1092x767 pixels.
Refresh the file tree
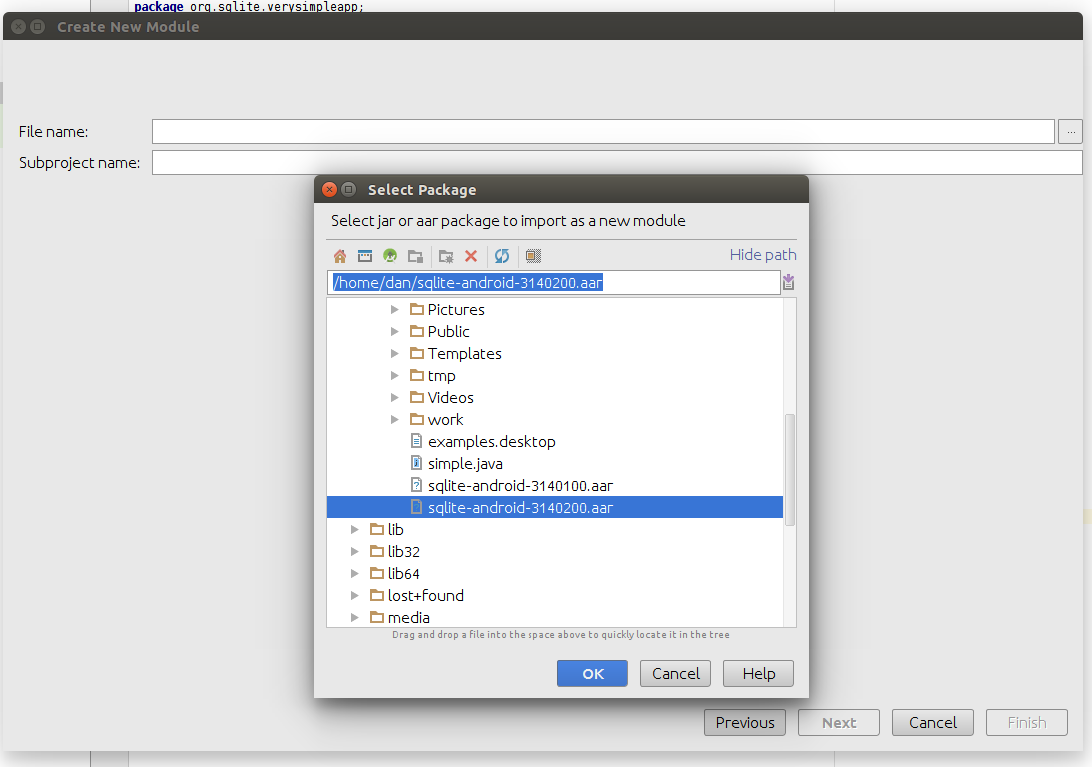click(x=502, y=256)
